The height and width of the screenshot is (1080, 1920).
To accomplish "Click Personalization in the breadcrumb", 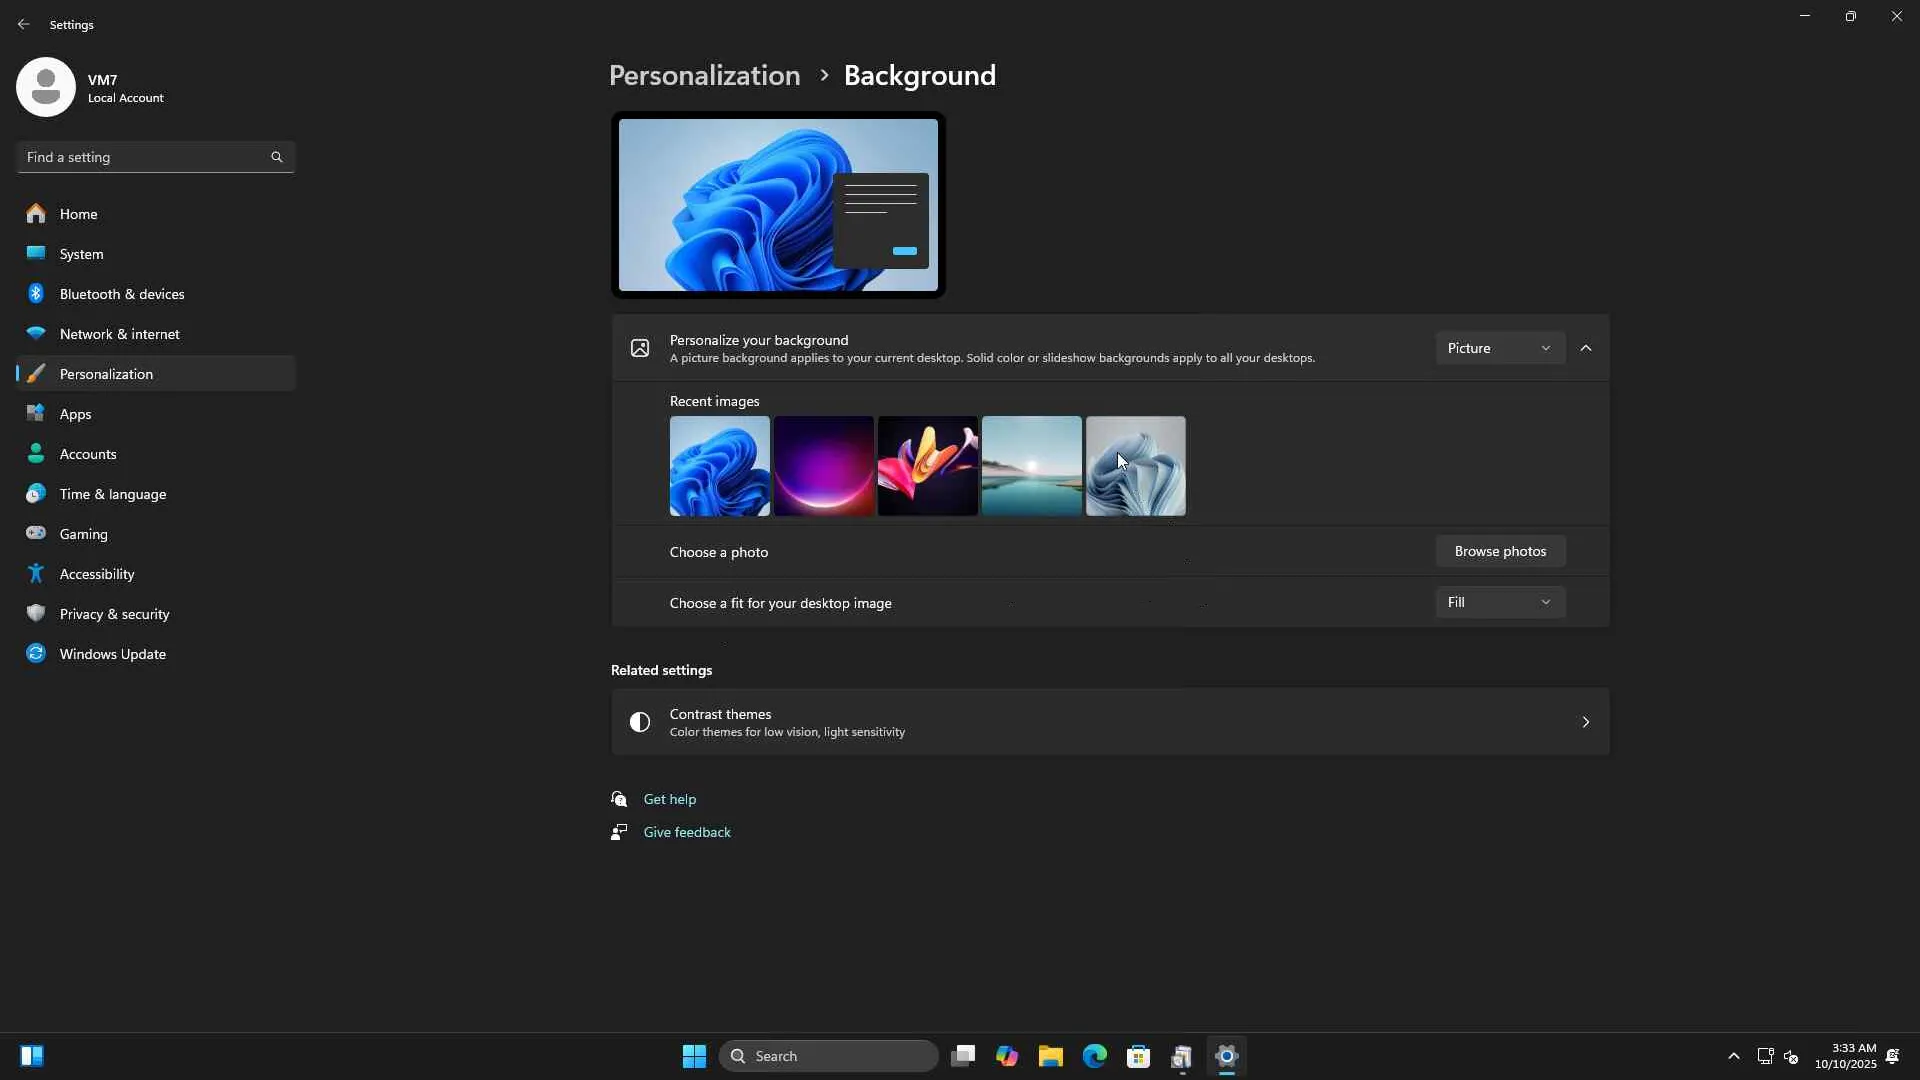I will coord(704,76).
